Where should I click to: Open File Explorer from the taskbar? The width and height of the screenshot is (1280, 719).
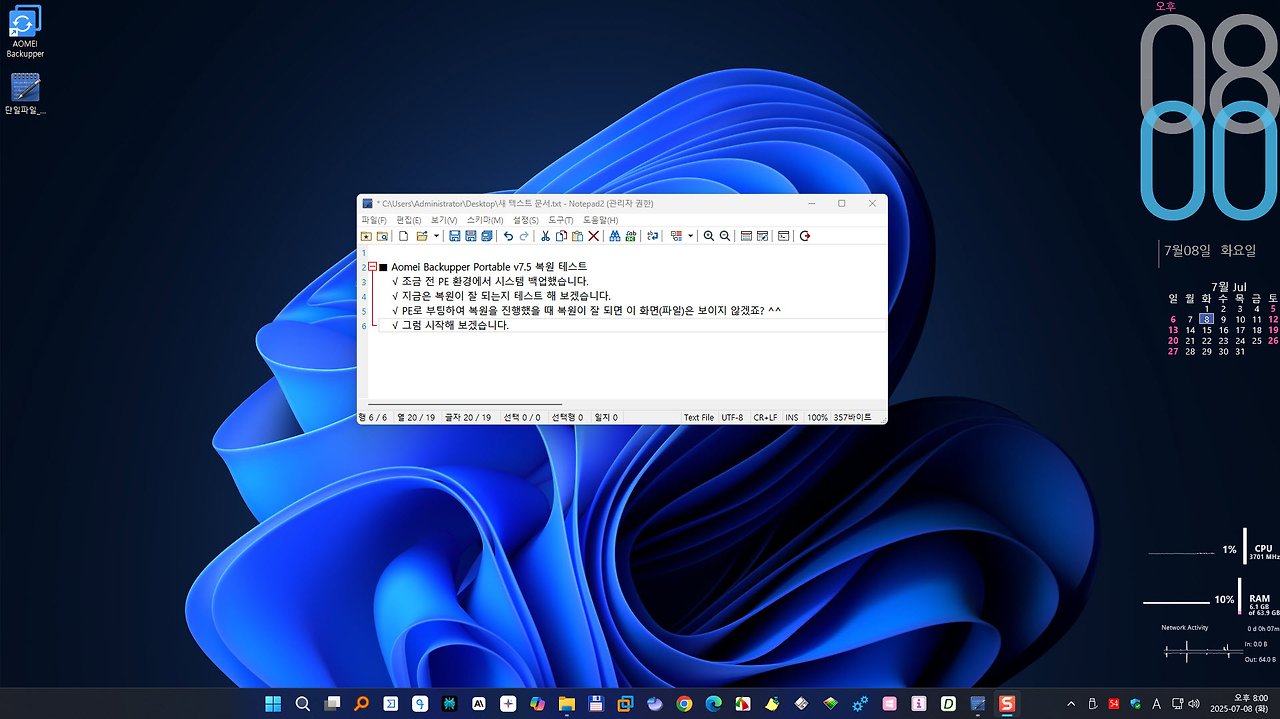pyautogui.click(x=566, y=704)
